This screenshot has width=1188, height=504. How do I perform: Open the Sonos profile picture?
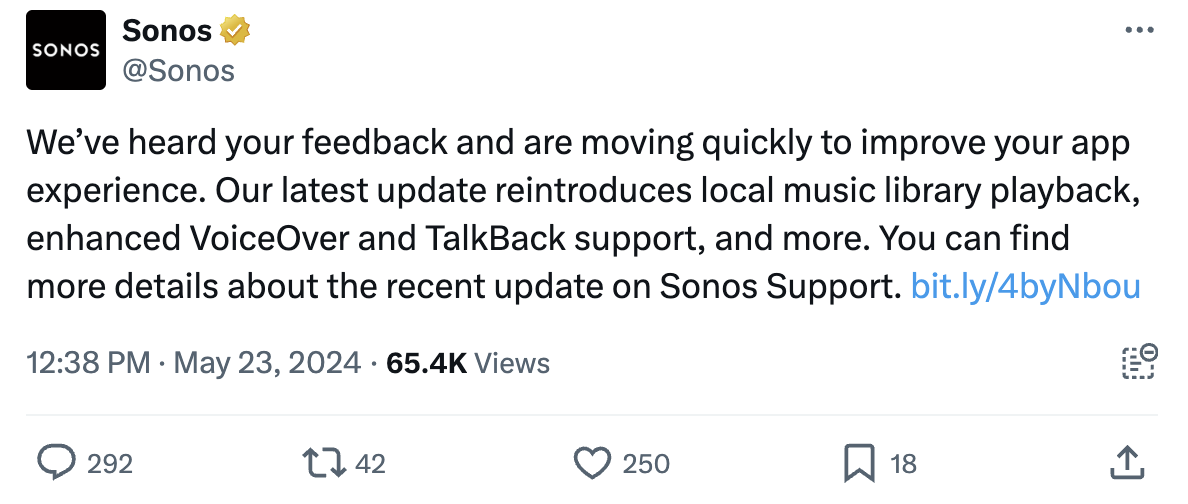tap(66, 50)
